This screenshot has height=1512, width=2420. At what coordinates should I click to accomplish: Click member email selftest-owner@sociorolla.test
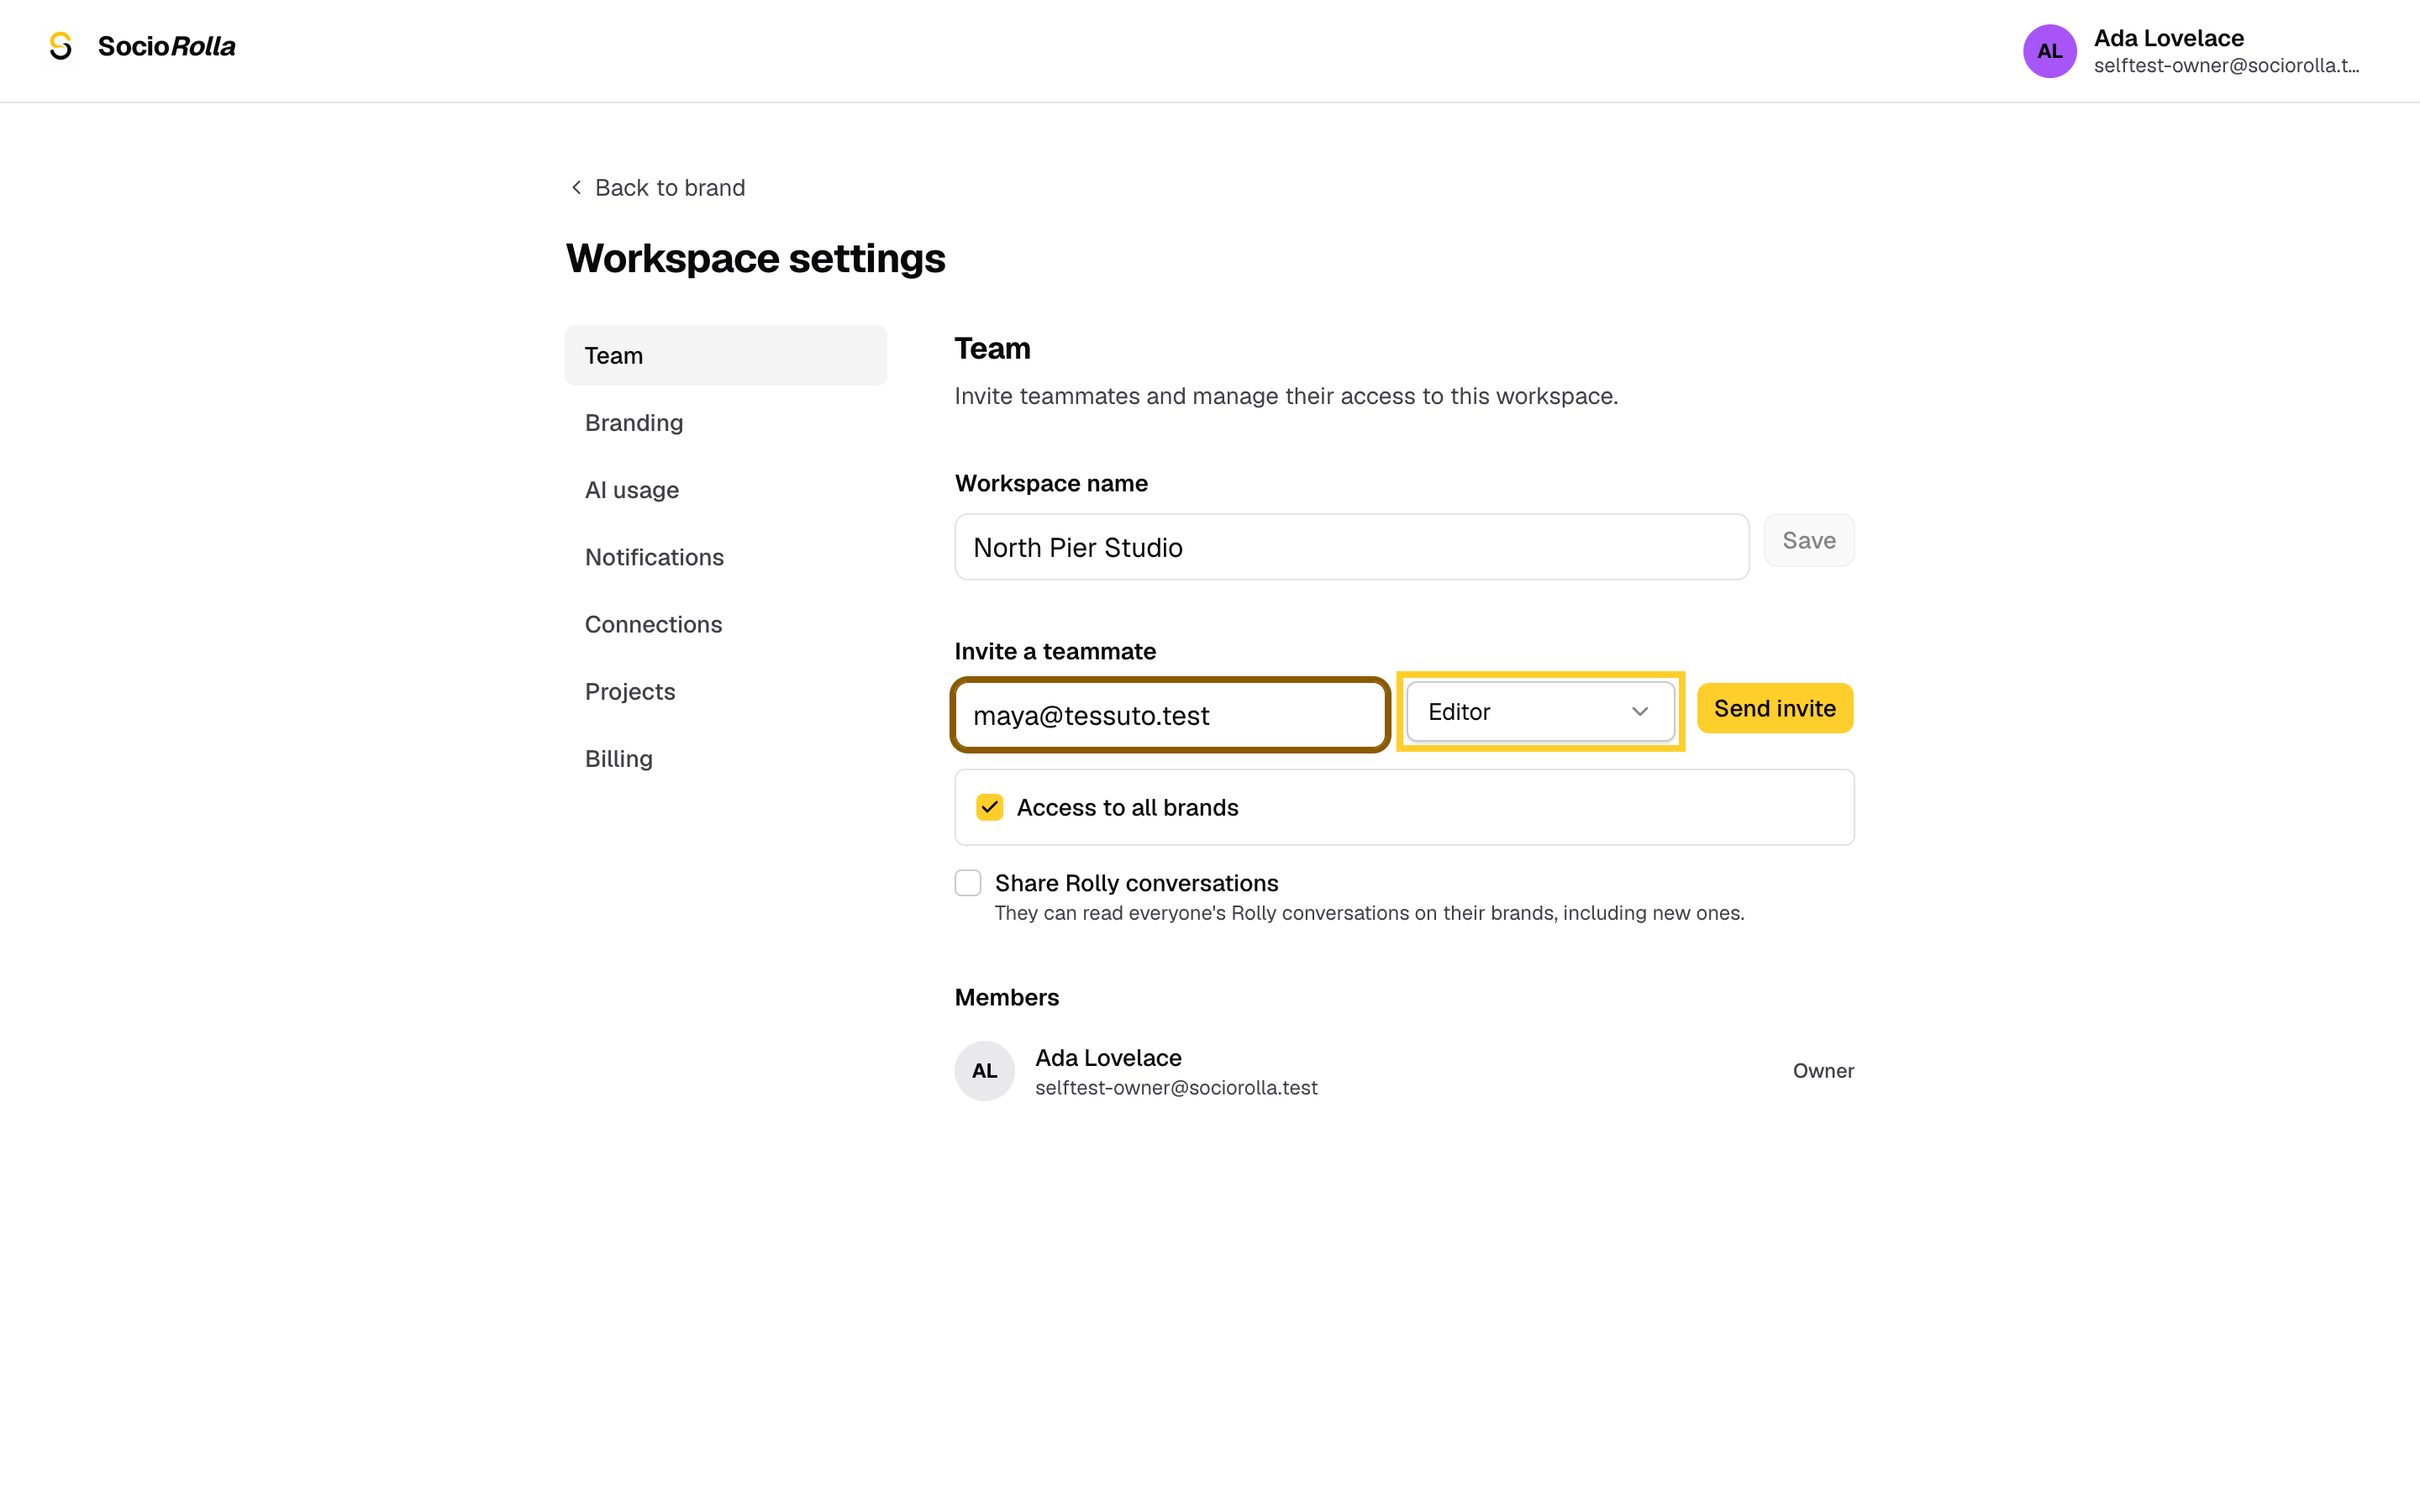[1176, 1087]
